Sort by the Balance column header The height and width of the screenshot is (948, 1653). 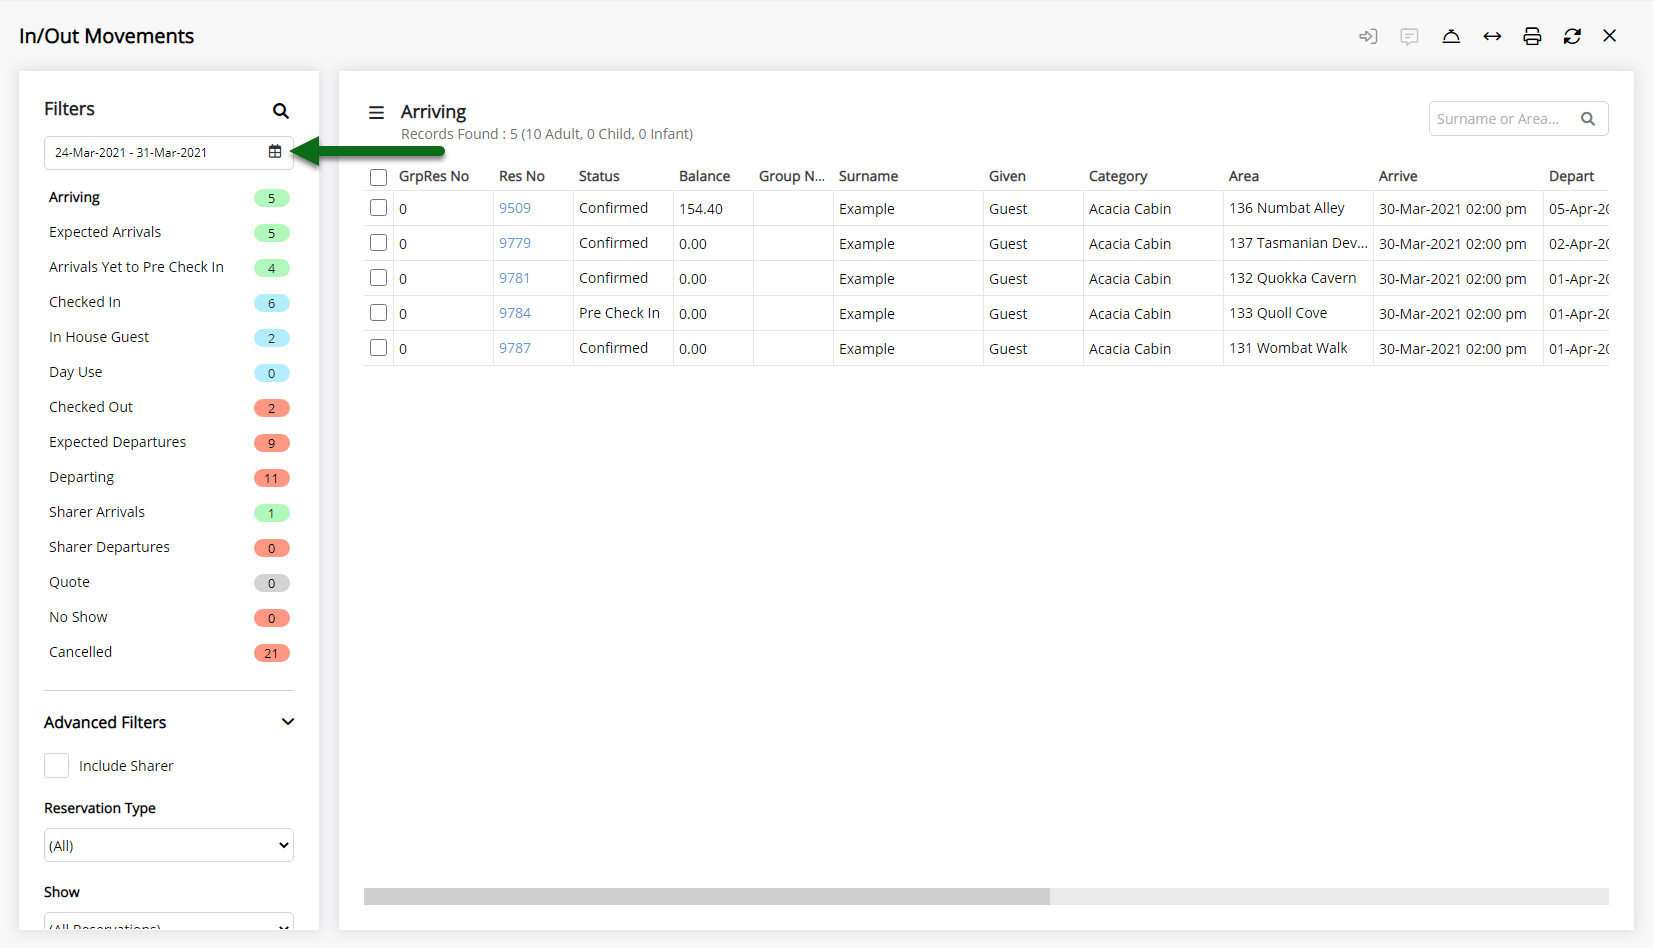tap(704, 176)
